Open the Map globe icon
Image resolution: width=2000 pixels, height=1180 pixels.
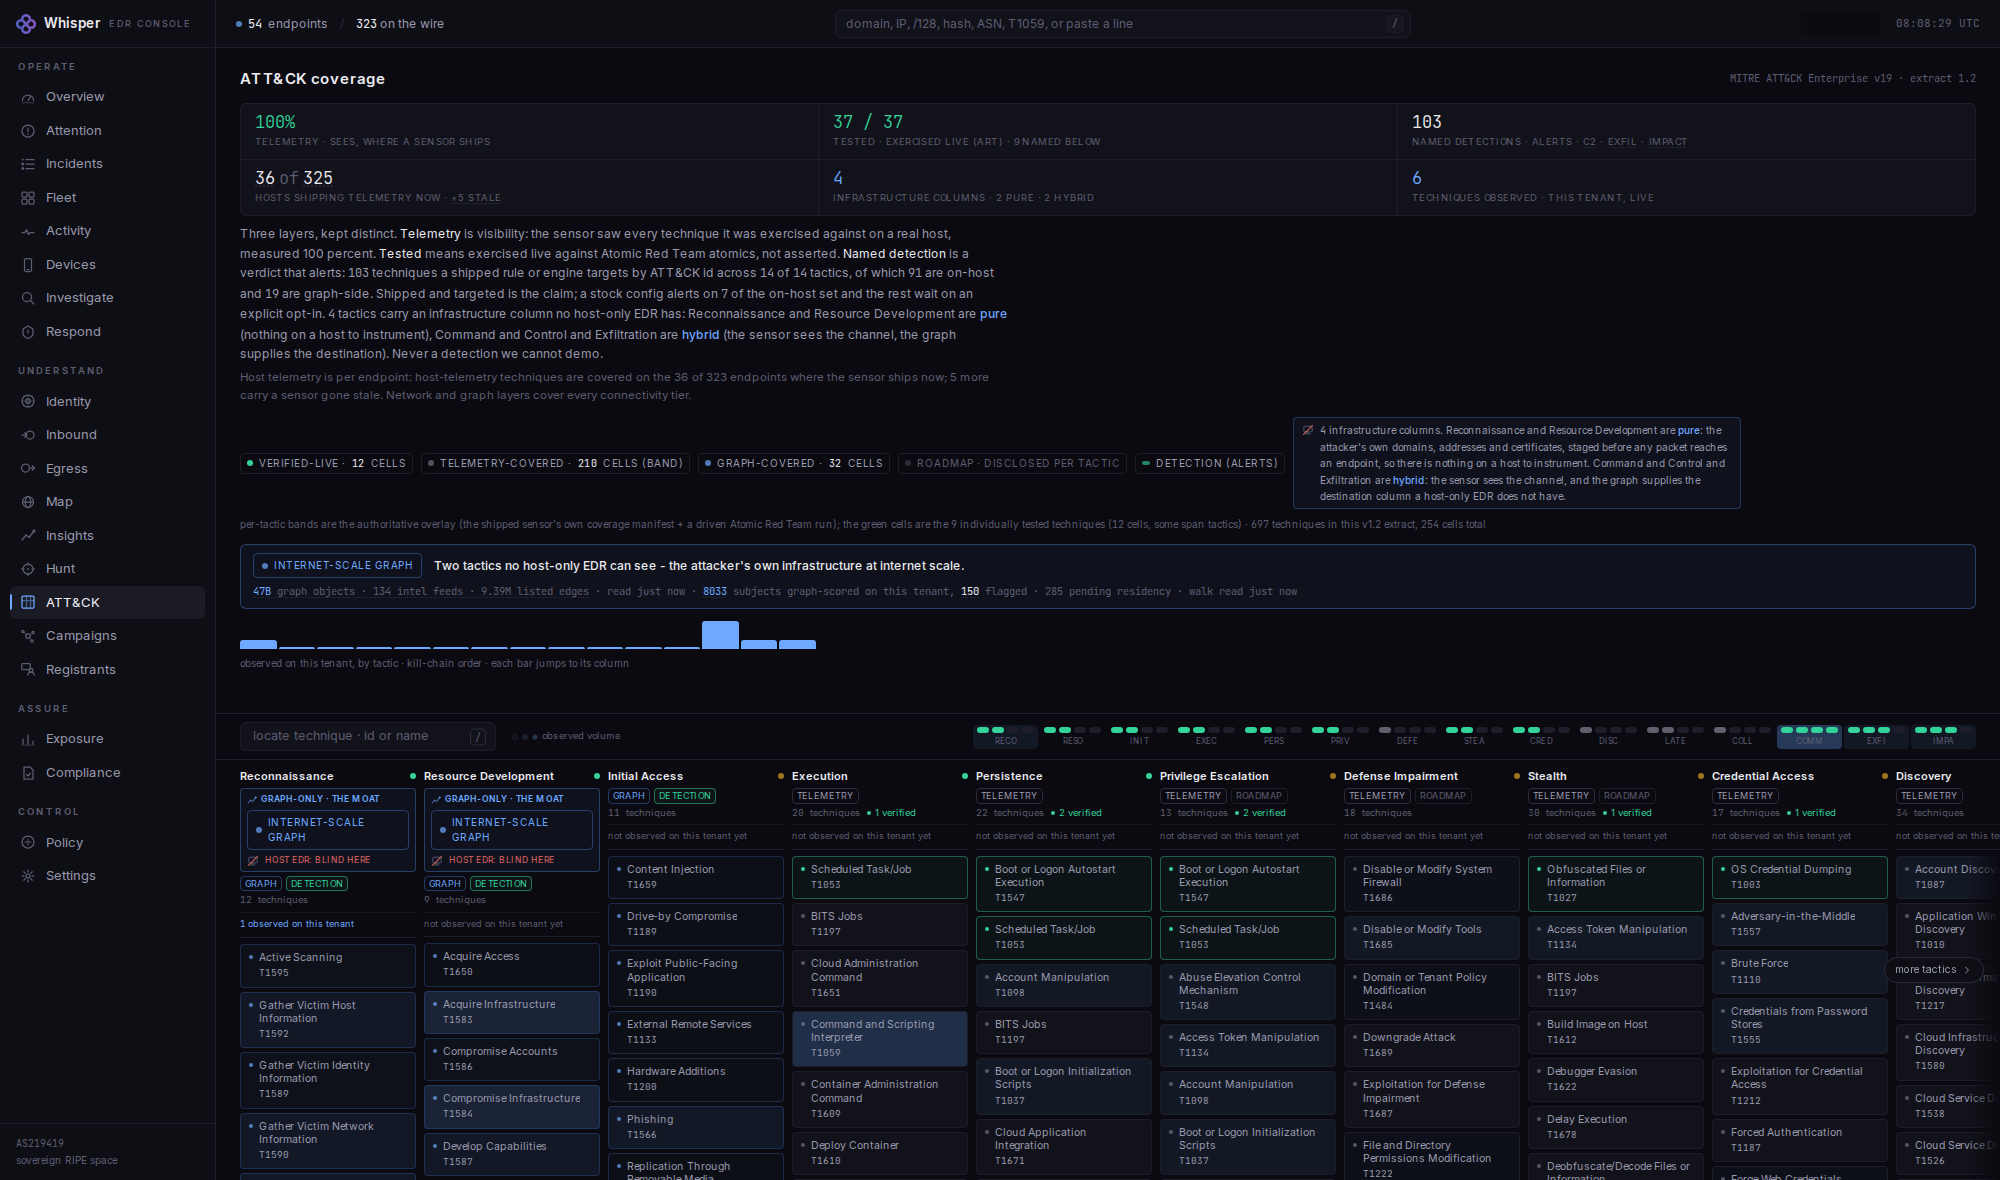(28, 502)
